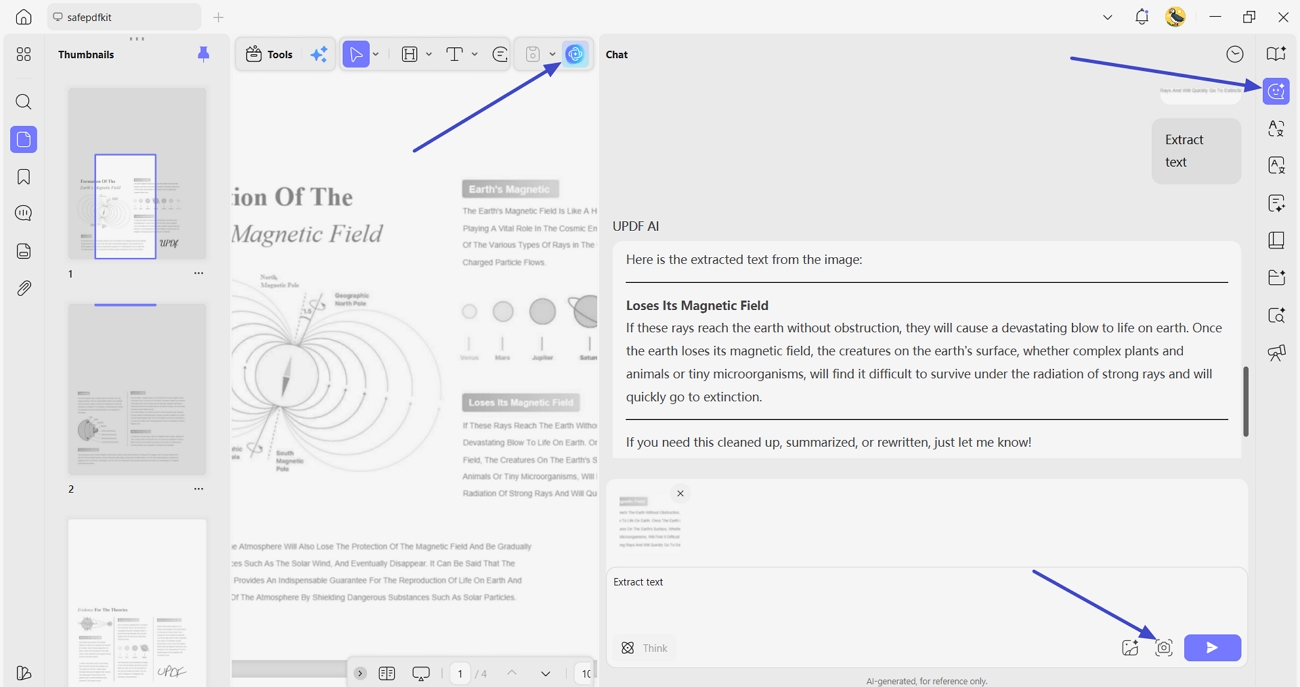Open the Bookmarks panel in left sidebar
This screenshot has height=687, width=1300.
pos(24,177)
